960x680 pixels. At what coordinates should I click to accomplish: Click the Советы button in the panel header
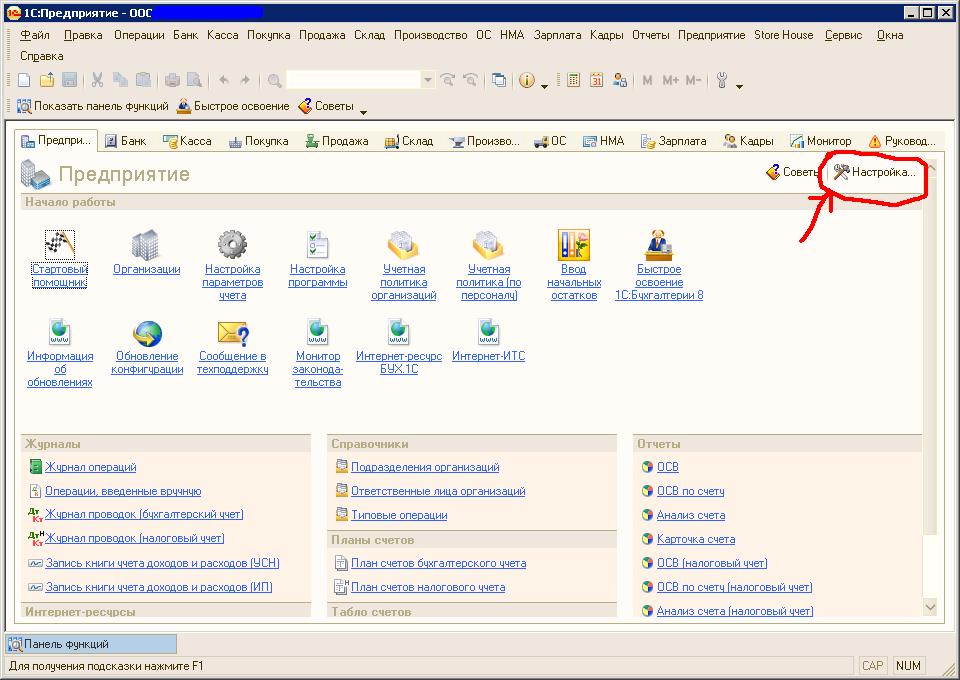point(792,172)
